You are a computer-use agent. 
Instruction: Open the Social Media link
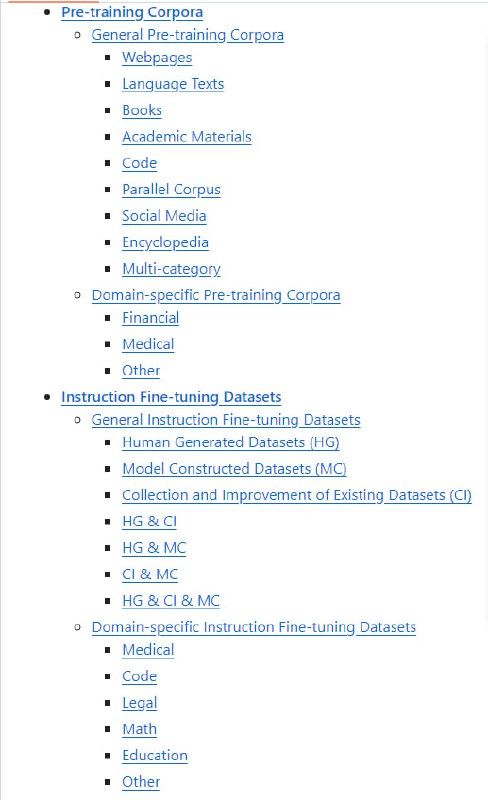coord(164,216)
